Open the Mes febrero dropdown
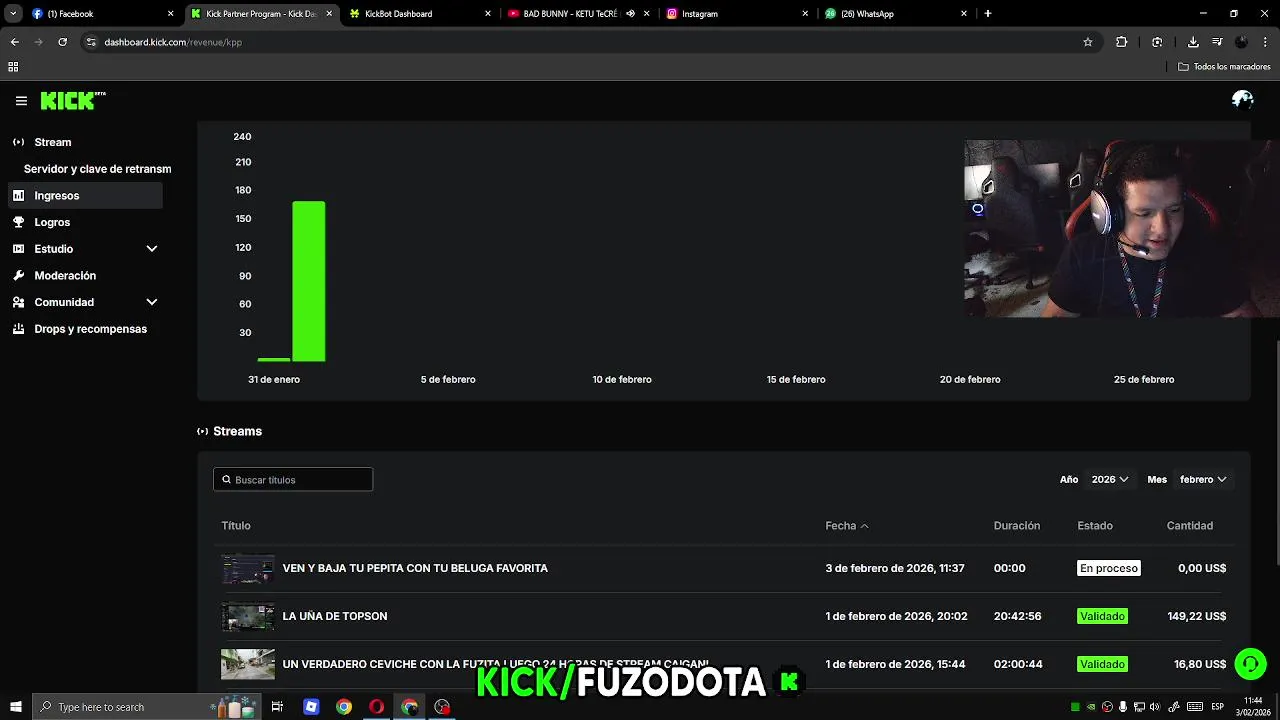This screenshot has width=1280, height=720. tap(1203, 480)
